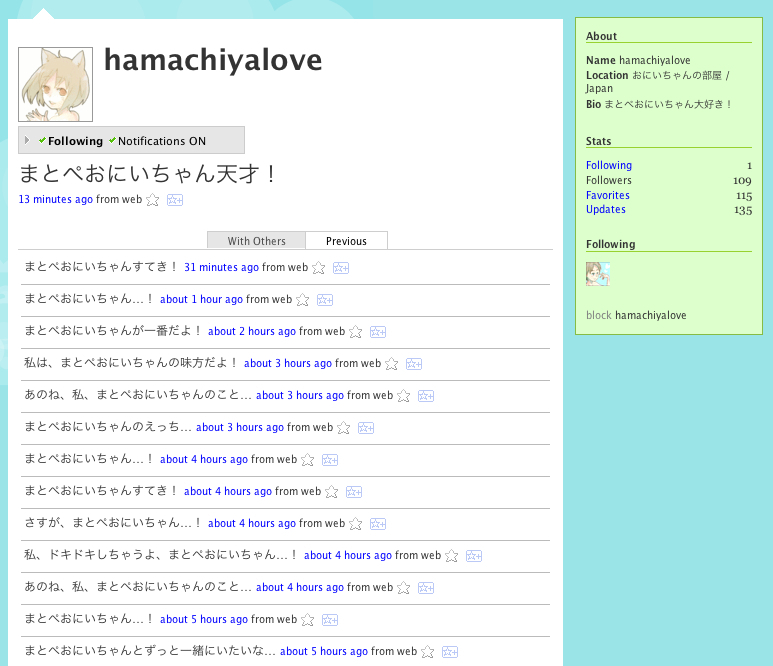Viewport: 773px width, 666px height.
Task: Open timestamp of 私、ドキドキしちゃうよ tweet
Action: (348, 555)
